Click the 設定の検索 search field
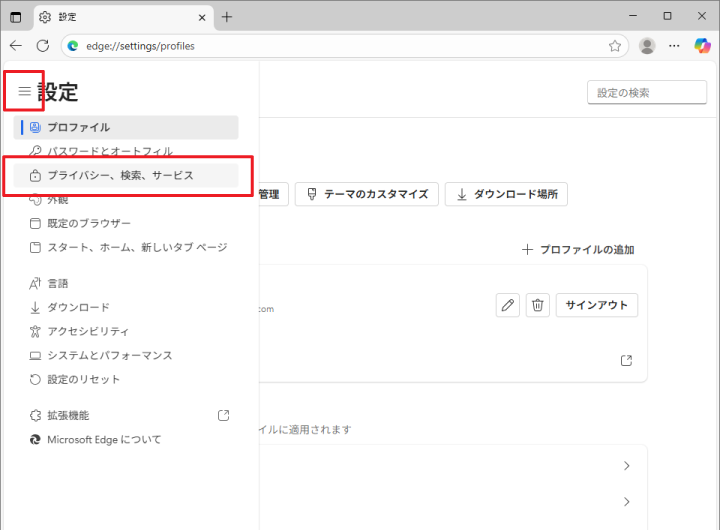This screenshot has width=720, height=530. point(646,92)
